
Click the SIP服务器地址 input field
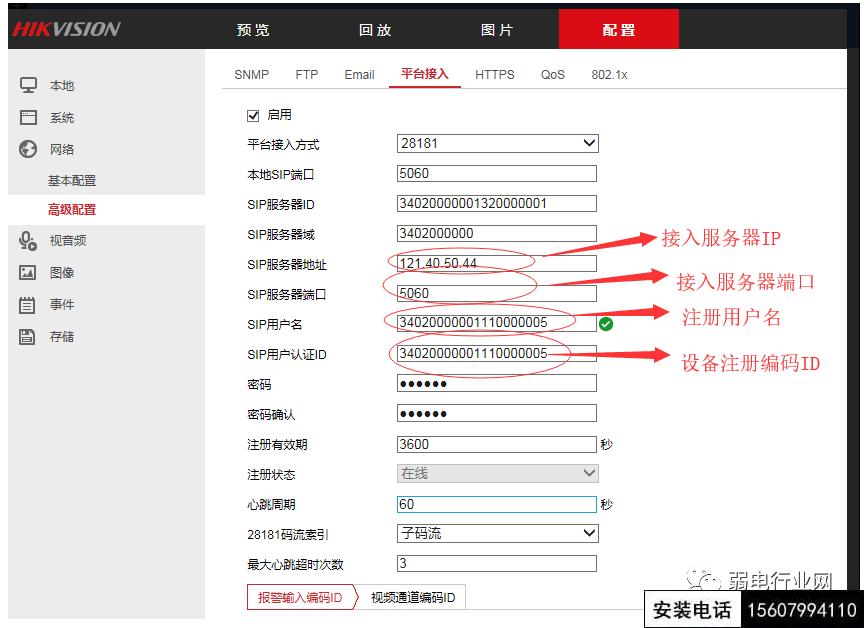(x=496, y=263)
